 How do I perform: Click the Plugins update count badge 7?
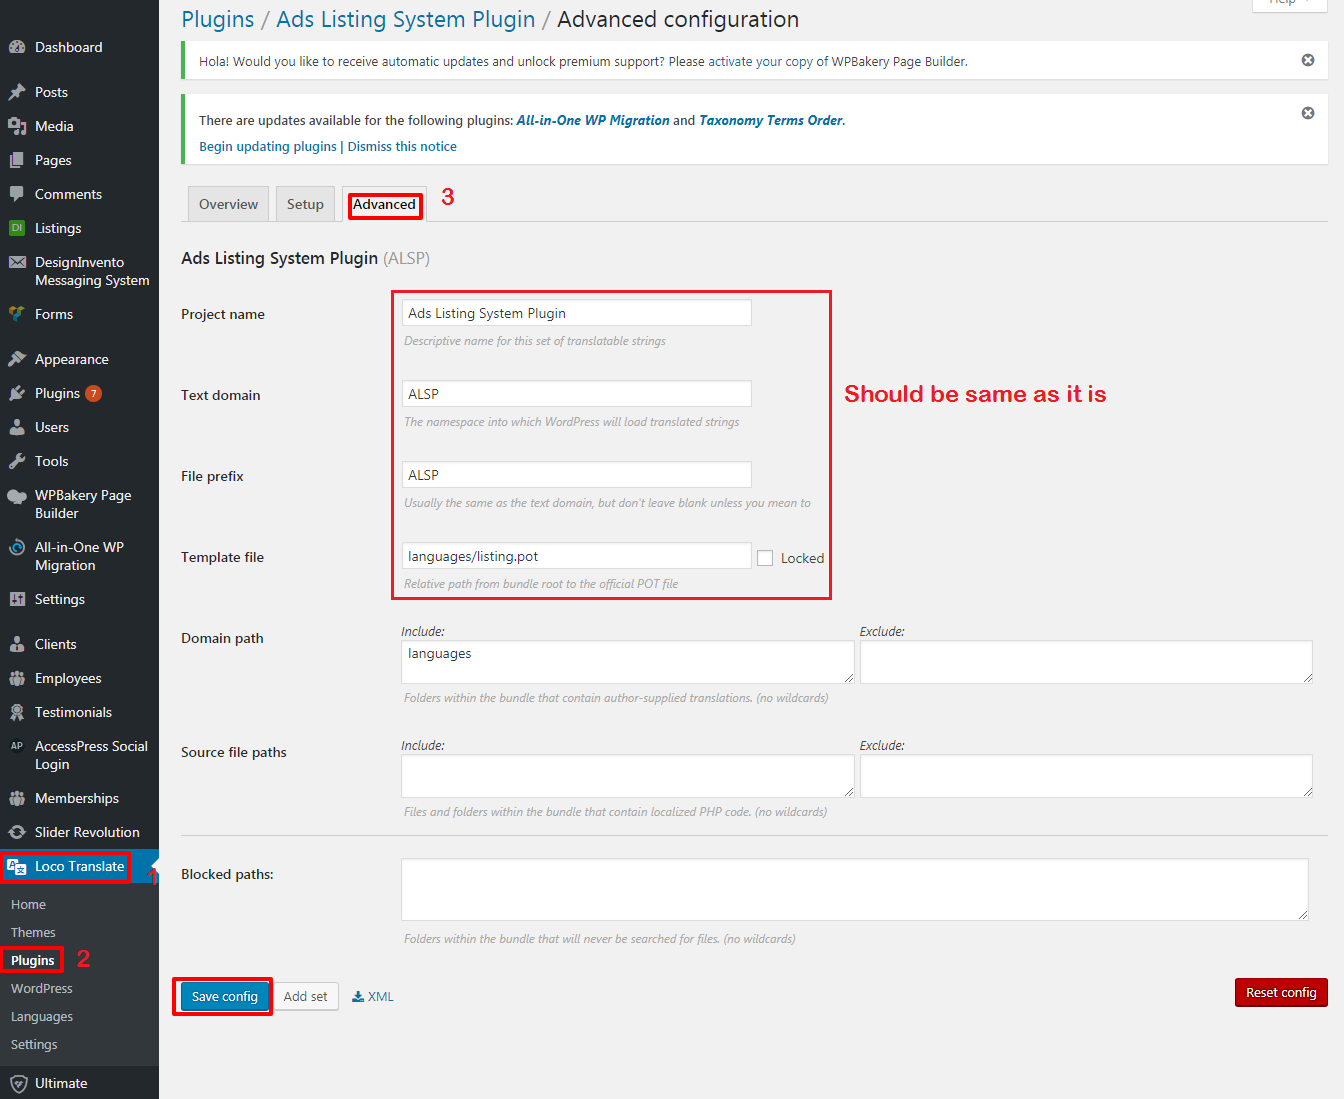click(93, 393)
